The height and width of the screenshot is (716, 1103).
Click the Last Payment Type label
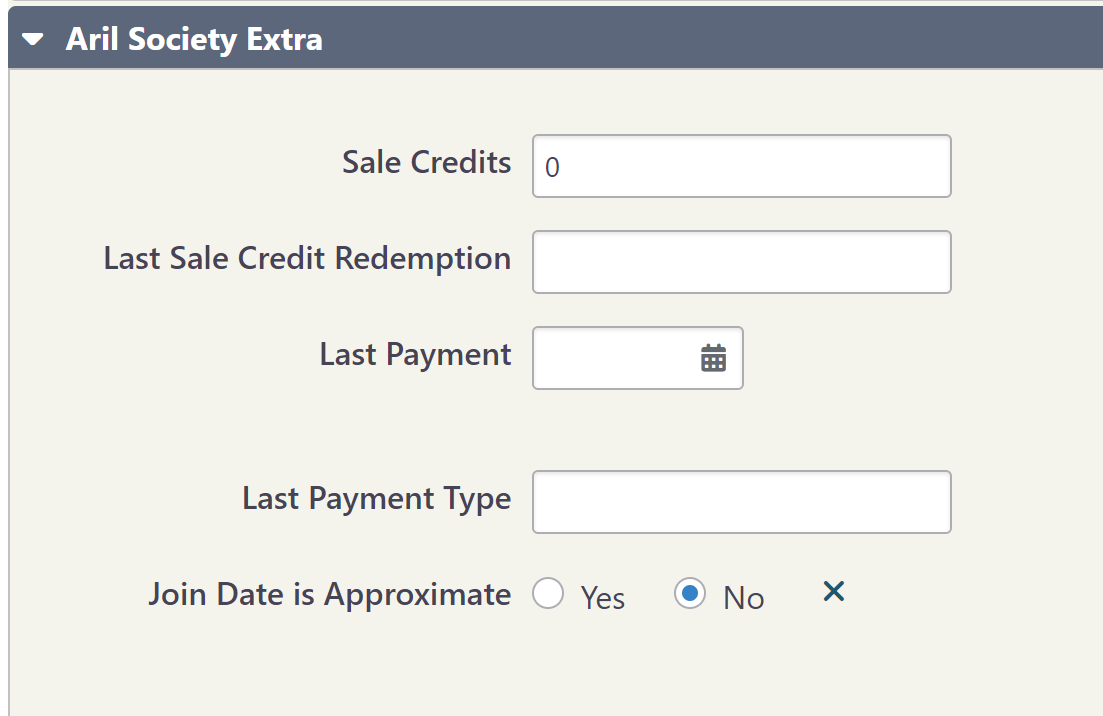pos(376,499)
